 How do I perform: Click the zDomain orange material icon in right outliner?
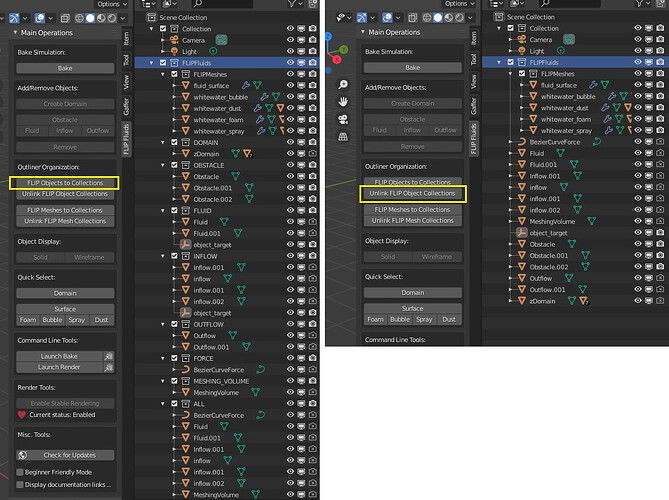point(584,301)
